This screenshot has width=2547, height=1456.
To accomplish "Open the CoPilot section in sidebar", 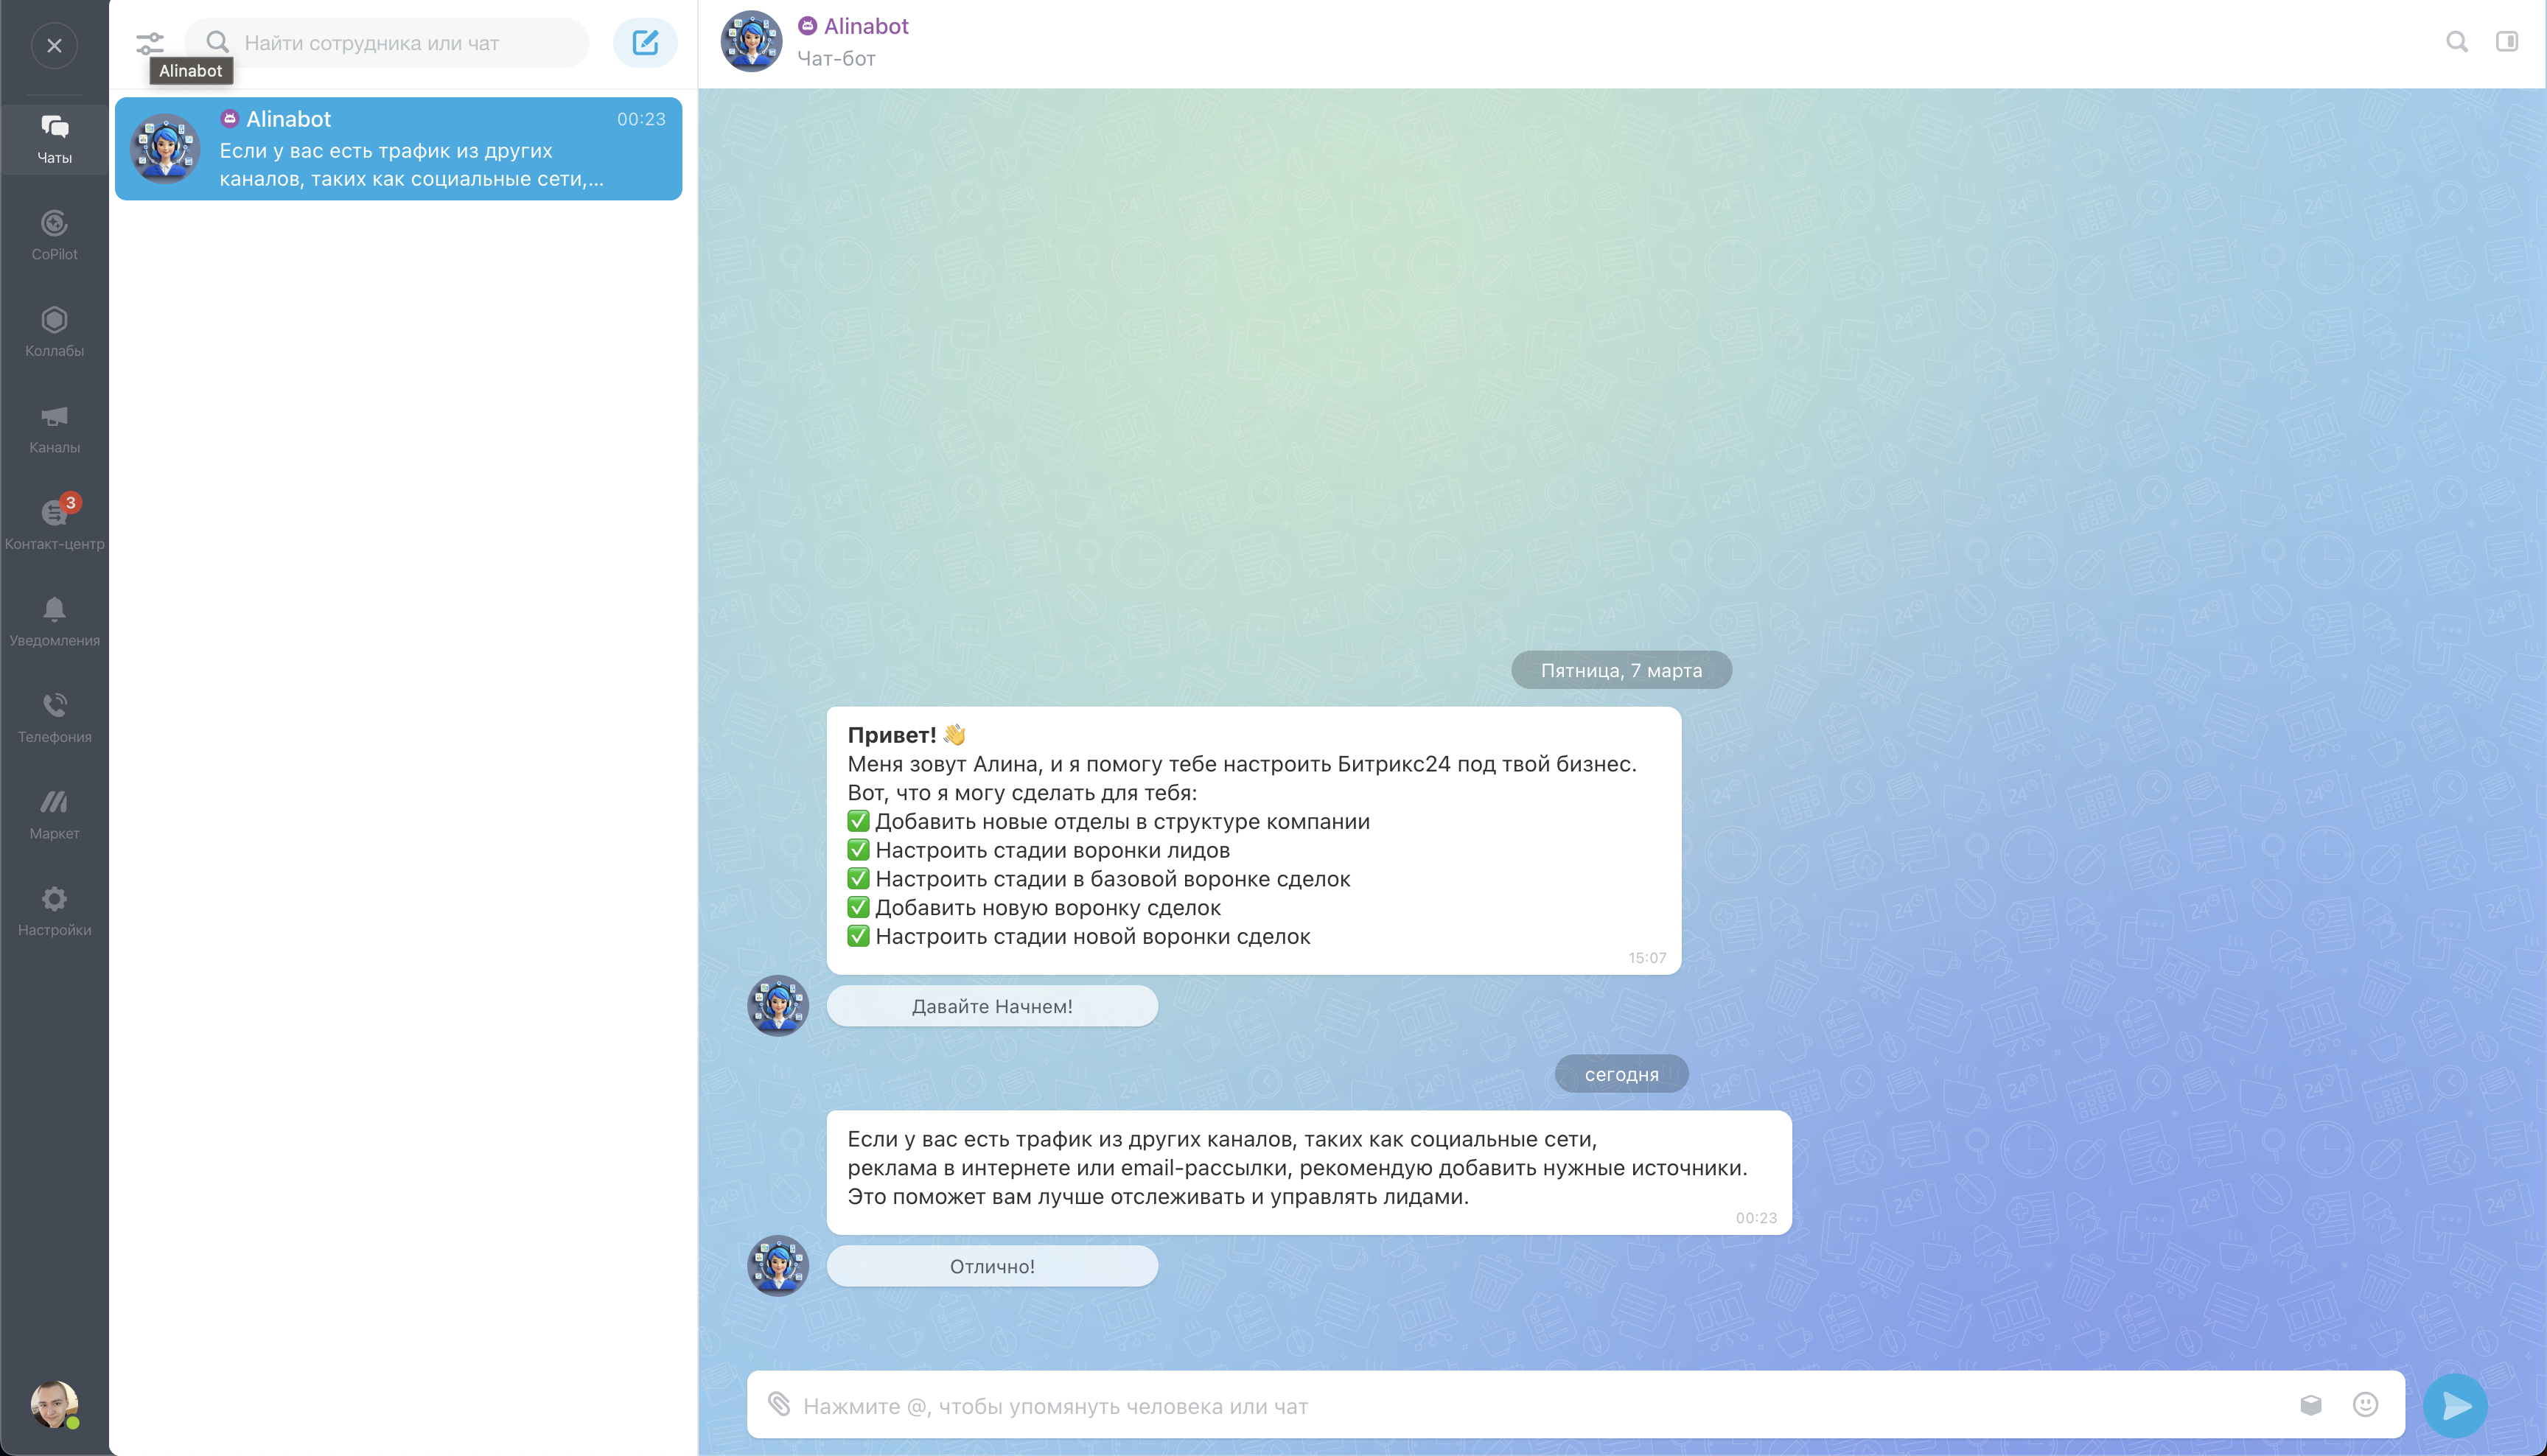I will [x=54, y=234].
